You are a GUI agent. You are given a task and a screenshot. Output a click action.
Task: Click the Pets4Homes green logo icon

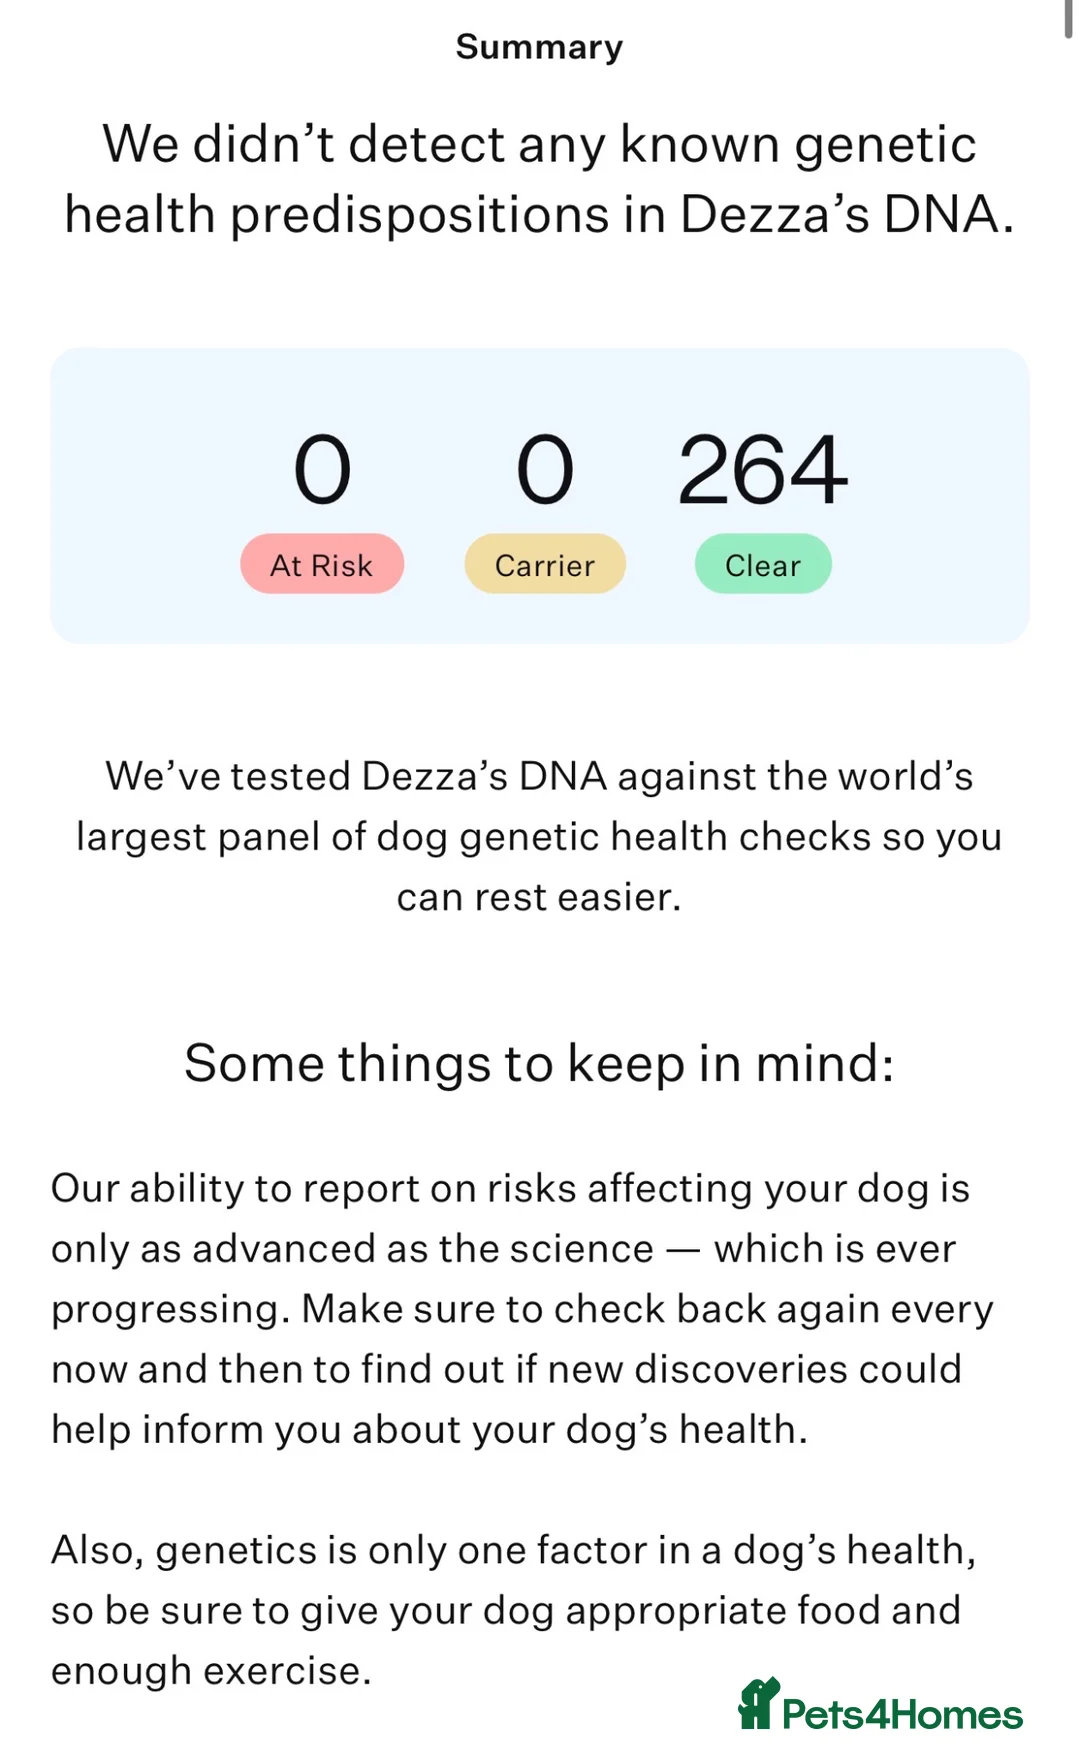(759, 1704)
